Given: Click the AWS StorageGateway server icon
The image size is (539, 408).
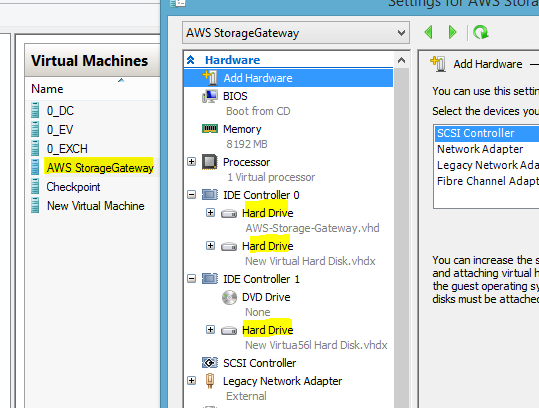Looking at the screenshot, I should tap(35, 167).
